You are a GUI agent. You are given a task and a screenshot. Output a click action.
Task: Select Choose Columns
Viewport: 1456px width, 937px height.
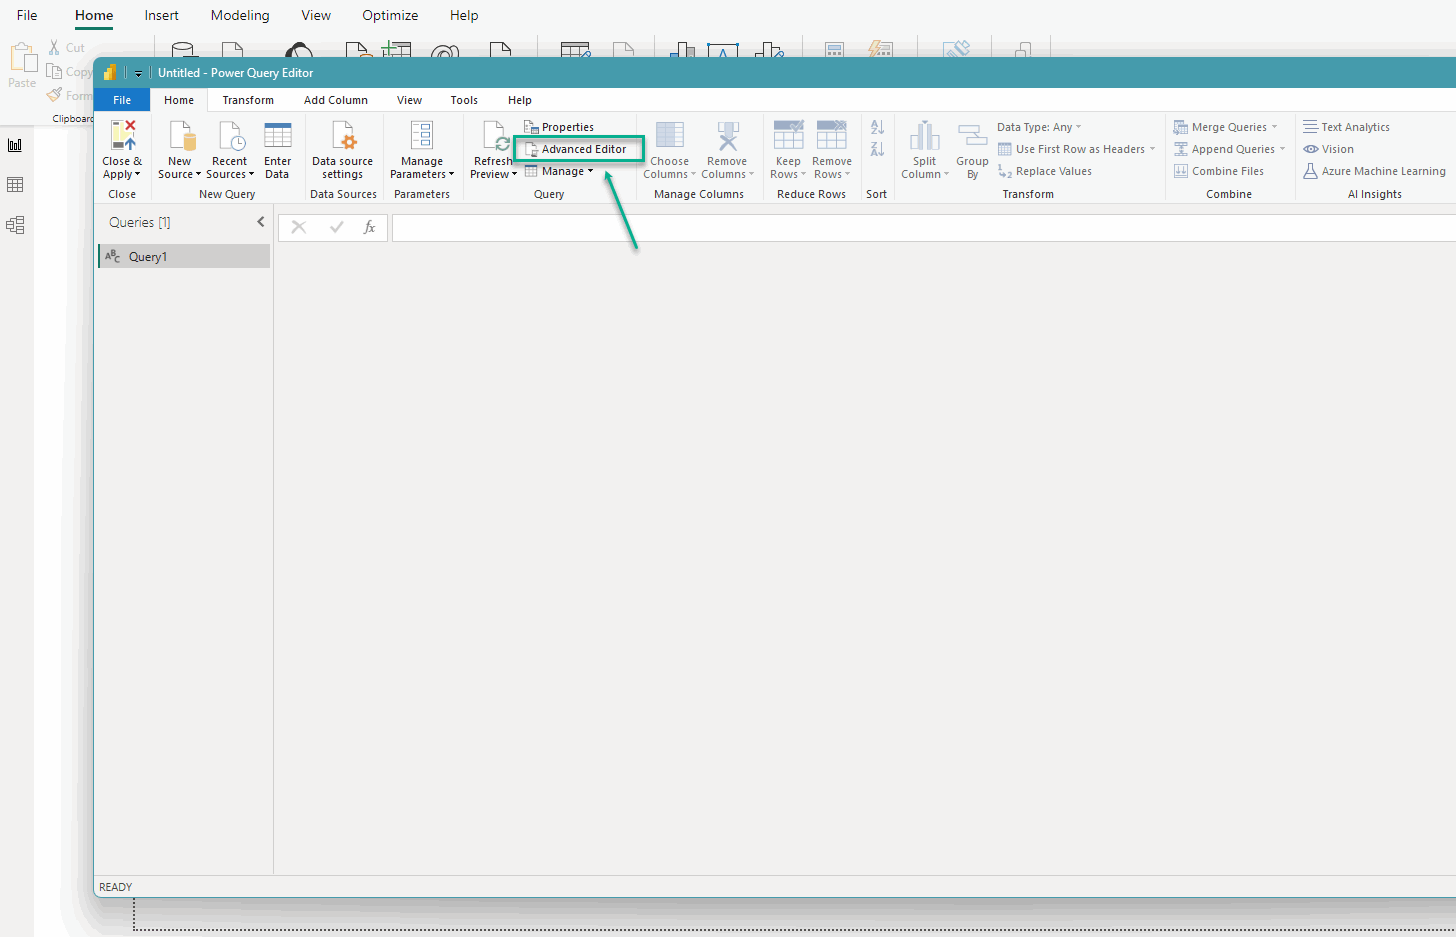[668, 148]
